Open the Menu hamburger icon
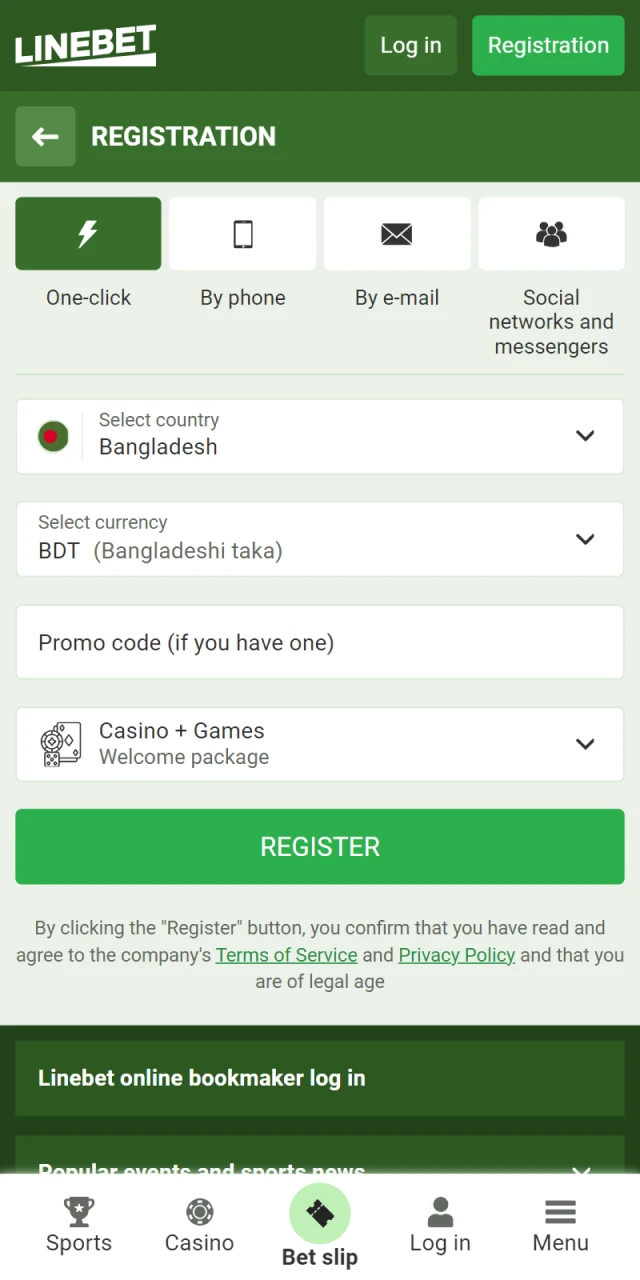The image size is (640, 1280). [560, 1210]
